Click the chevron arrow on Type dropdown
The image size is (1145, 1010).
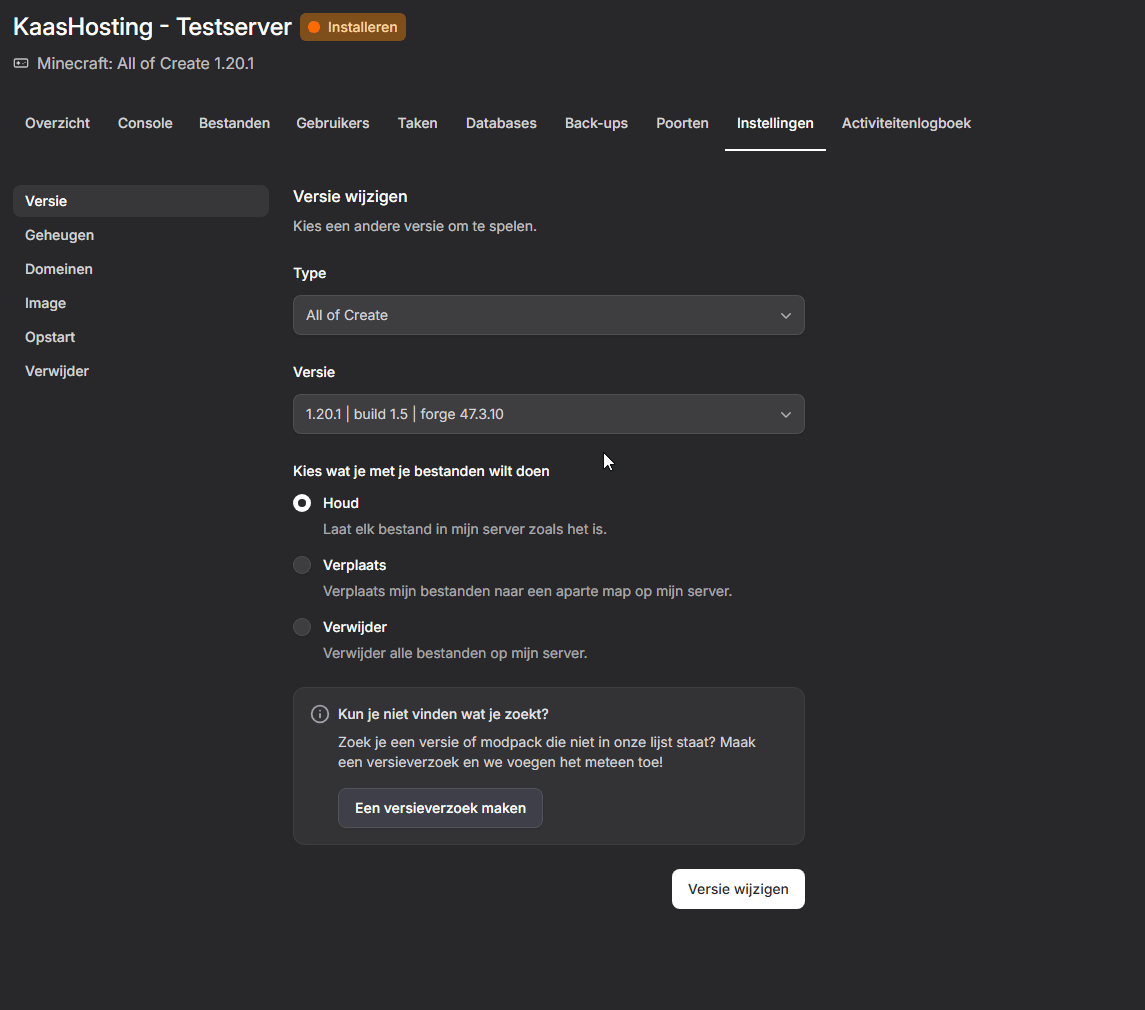pos(785,316)
